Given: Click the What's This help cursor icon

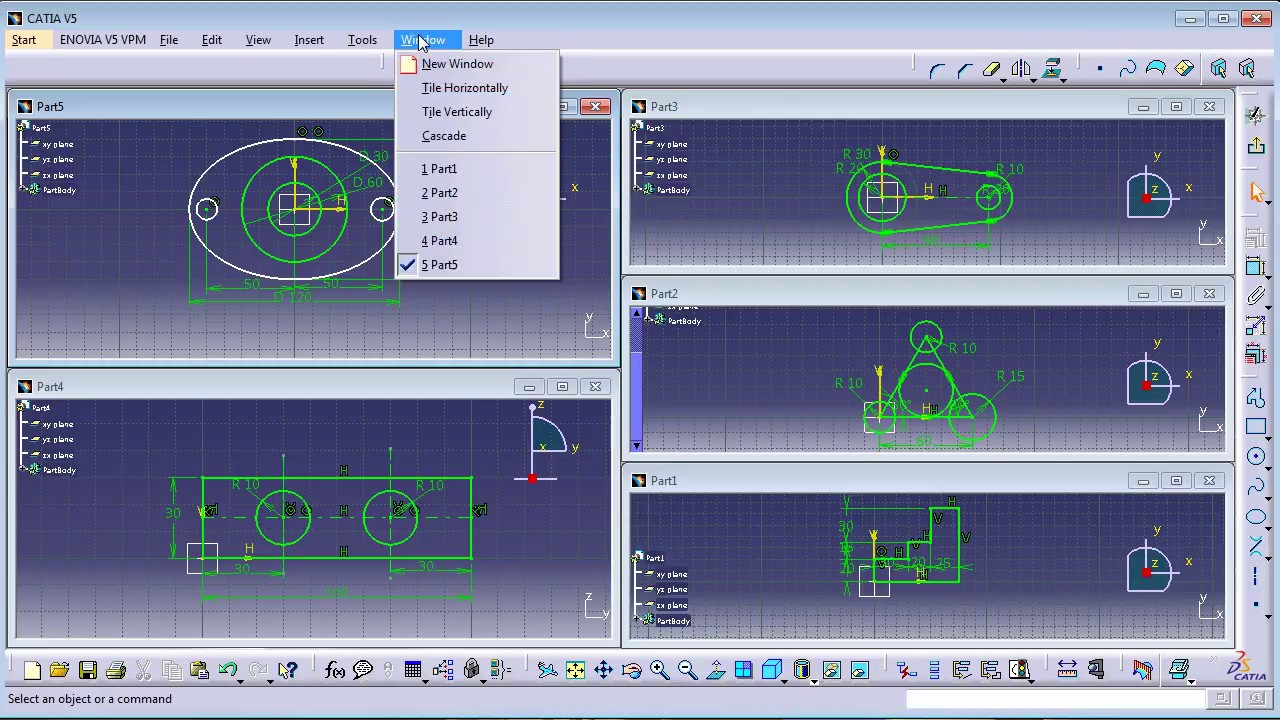Looking at the screenshot, I should tap(288, 670).
